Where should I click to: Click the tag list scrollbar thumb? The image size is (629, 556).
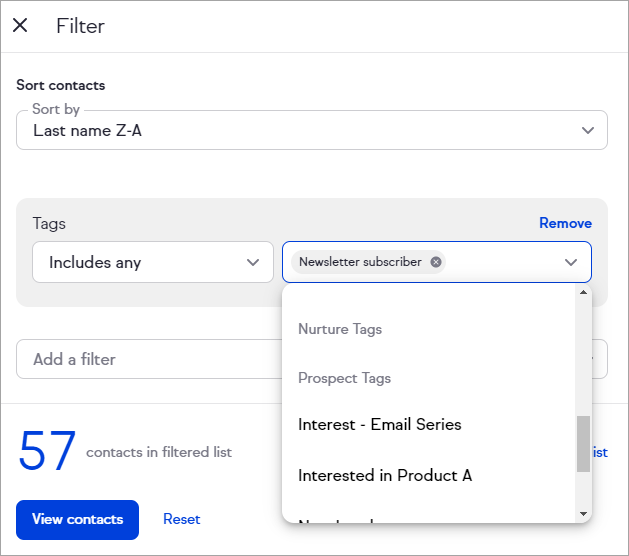[584, 443]
